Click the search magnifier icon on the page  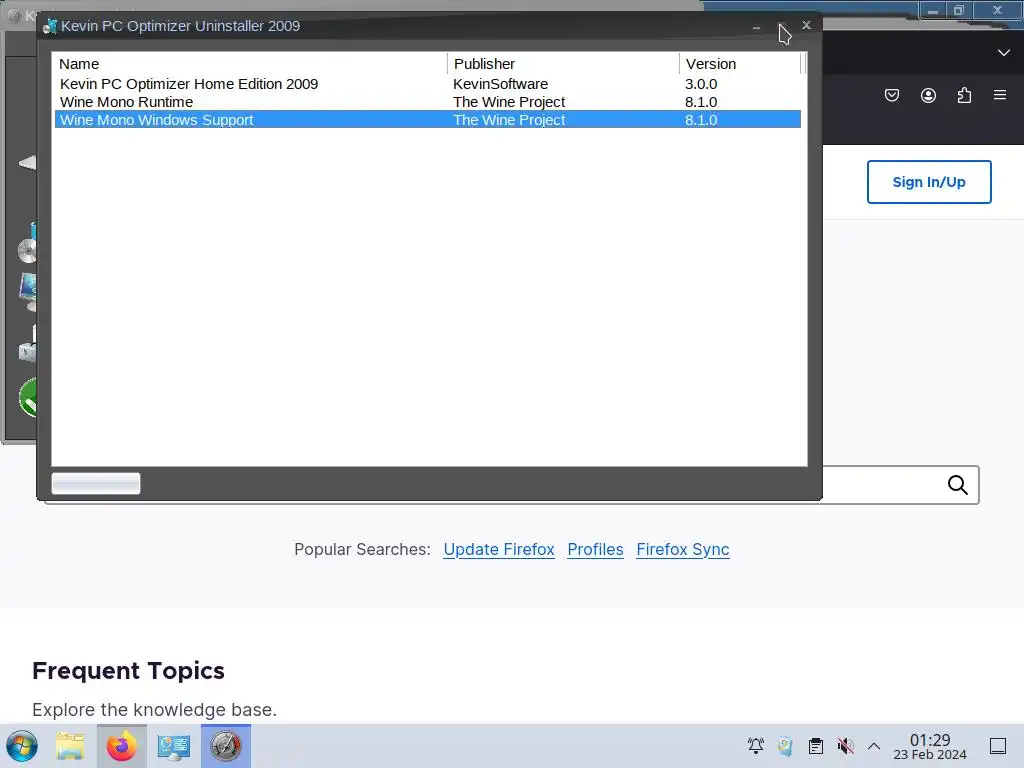[957, 485]
